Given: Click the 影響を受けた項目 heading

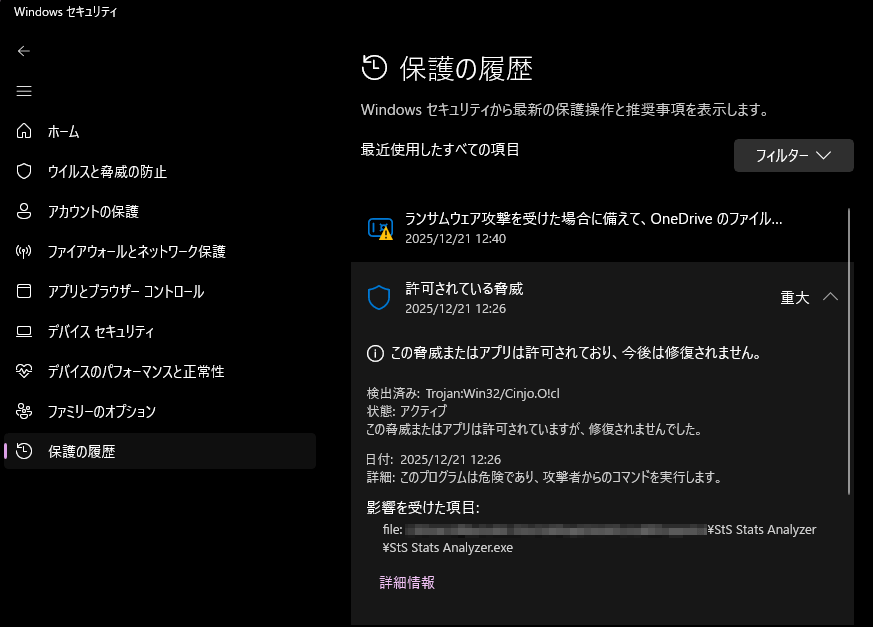Looking at the screenshot, I should [423, 507].
